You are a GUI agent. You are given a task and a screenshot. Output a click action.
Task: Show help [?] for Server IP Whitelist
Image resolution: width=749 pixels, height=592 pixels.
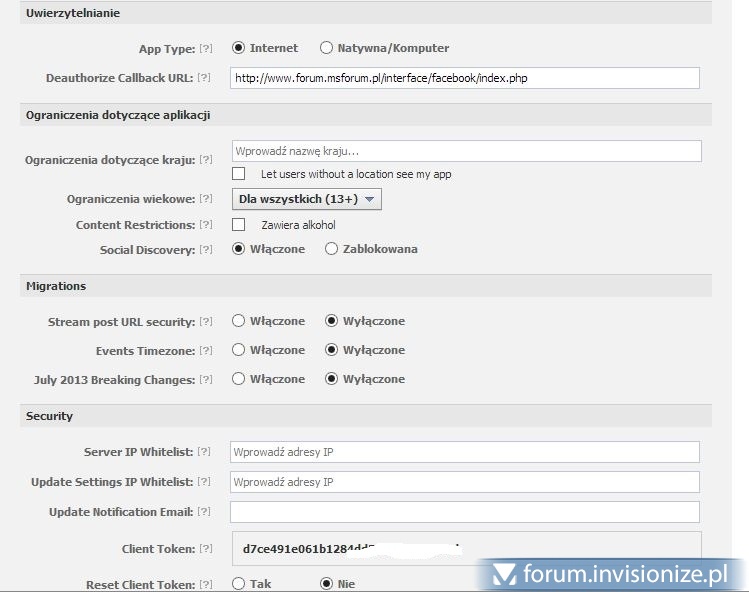[x=206, y=452]
